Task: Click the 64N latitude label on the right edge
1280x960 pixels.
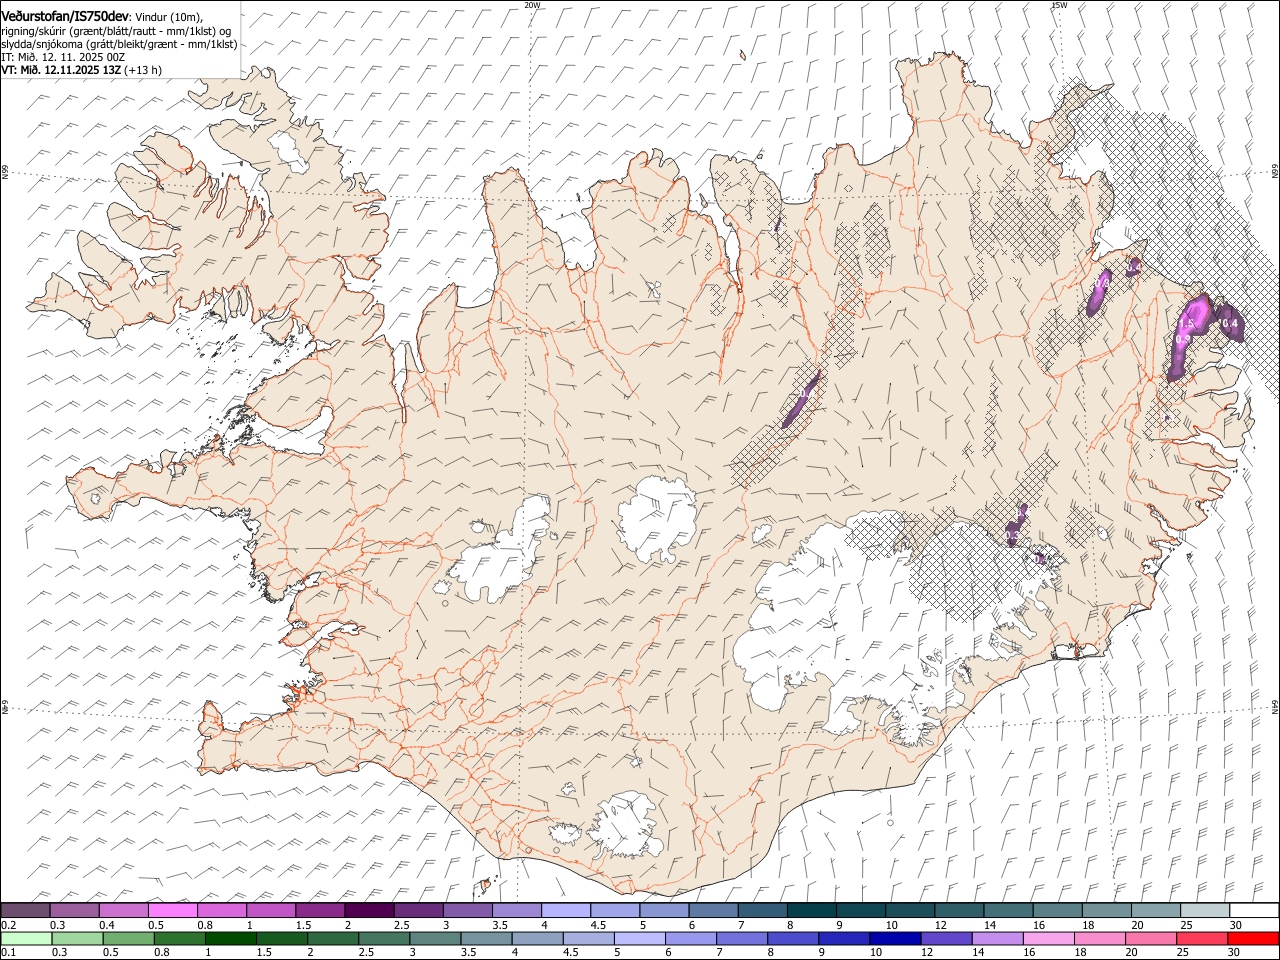Action: point(1275,707)
